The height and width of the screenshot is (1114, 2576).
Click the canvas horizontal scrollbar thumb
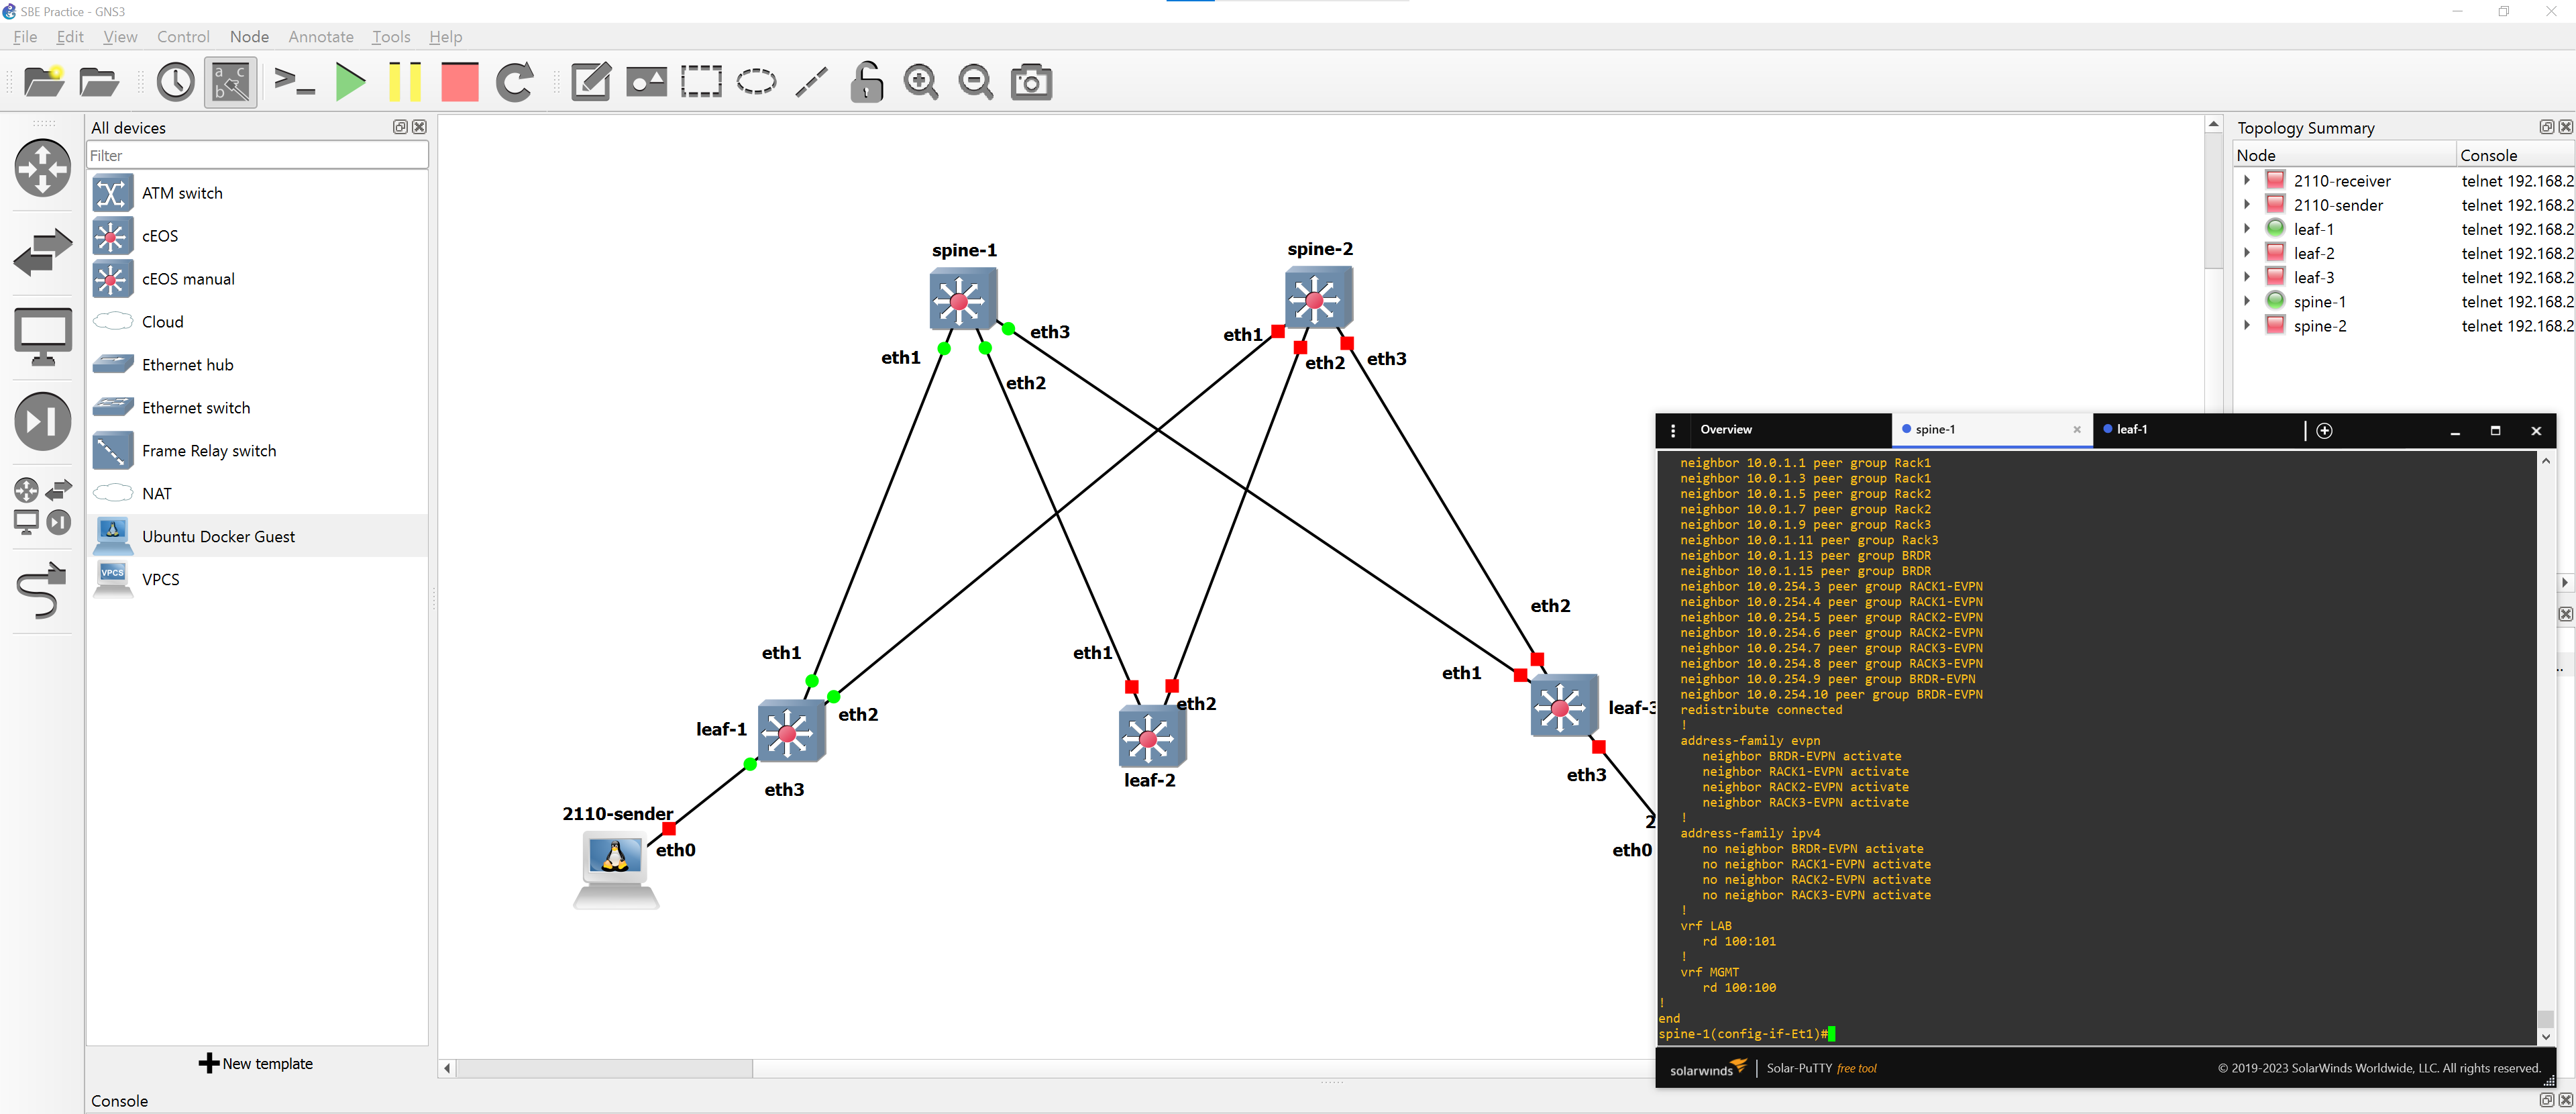[x=604, y=1068]
